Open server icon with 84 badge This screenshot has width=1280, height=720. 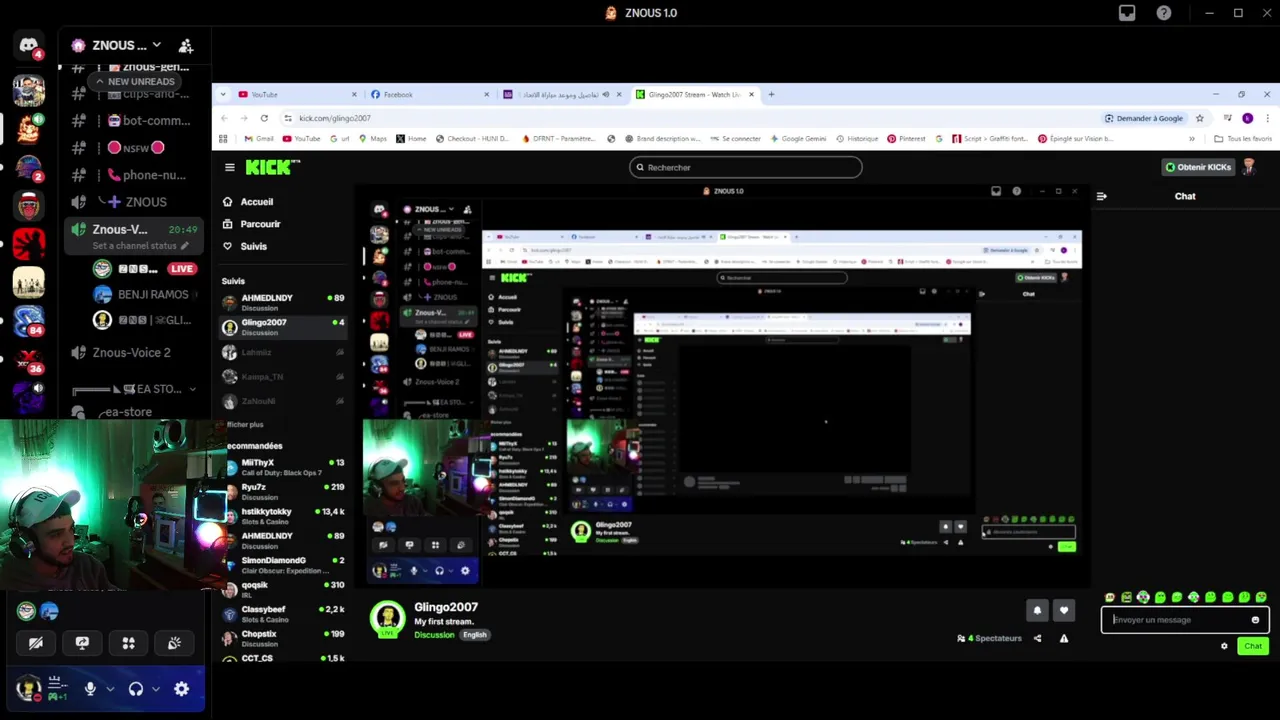pos(28,320)
